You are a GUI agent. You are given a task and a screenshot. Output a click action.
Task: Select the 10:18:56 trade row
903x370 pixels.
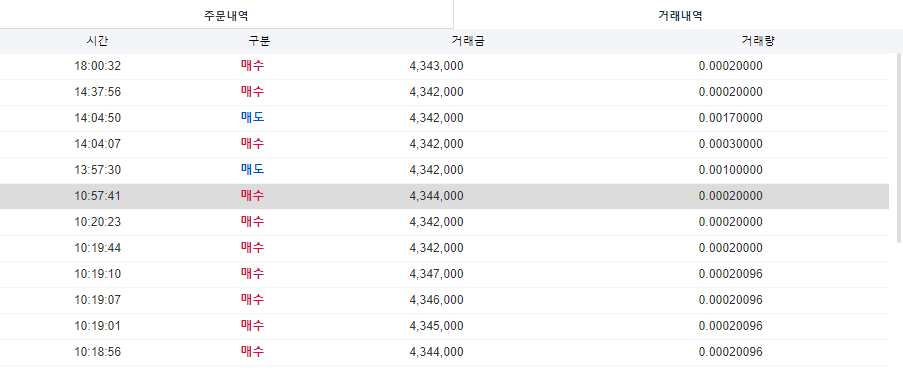(445, 352)
